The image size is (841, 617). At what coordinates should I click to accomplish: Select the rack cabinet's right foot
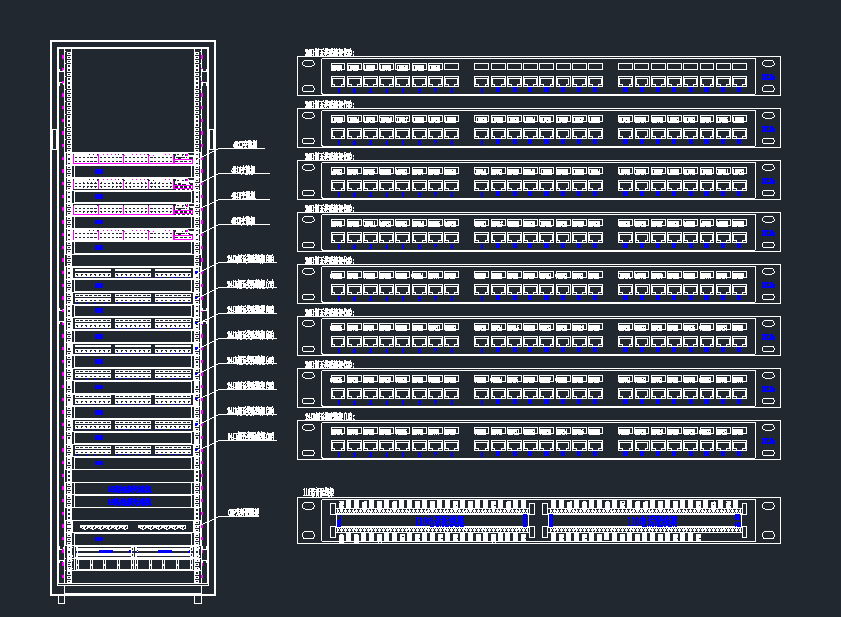coord(197,598)
